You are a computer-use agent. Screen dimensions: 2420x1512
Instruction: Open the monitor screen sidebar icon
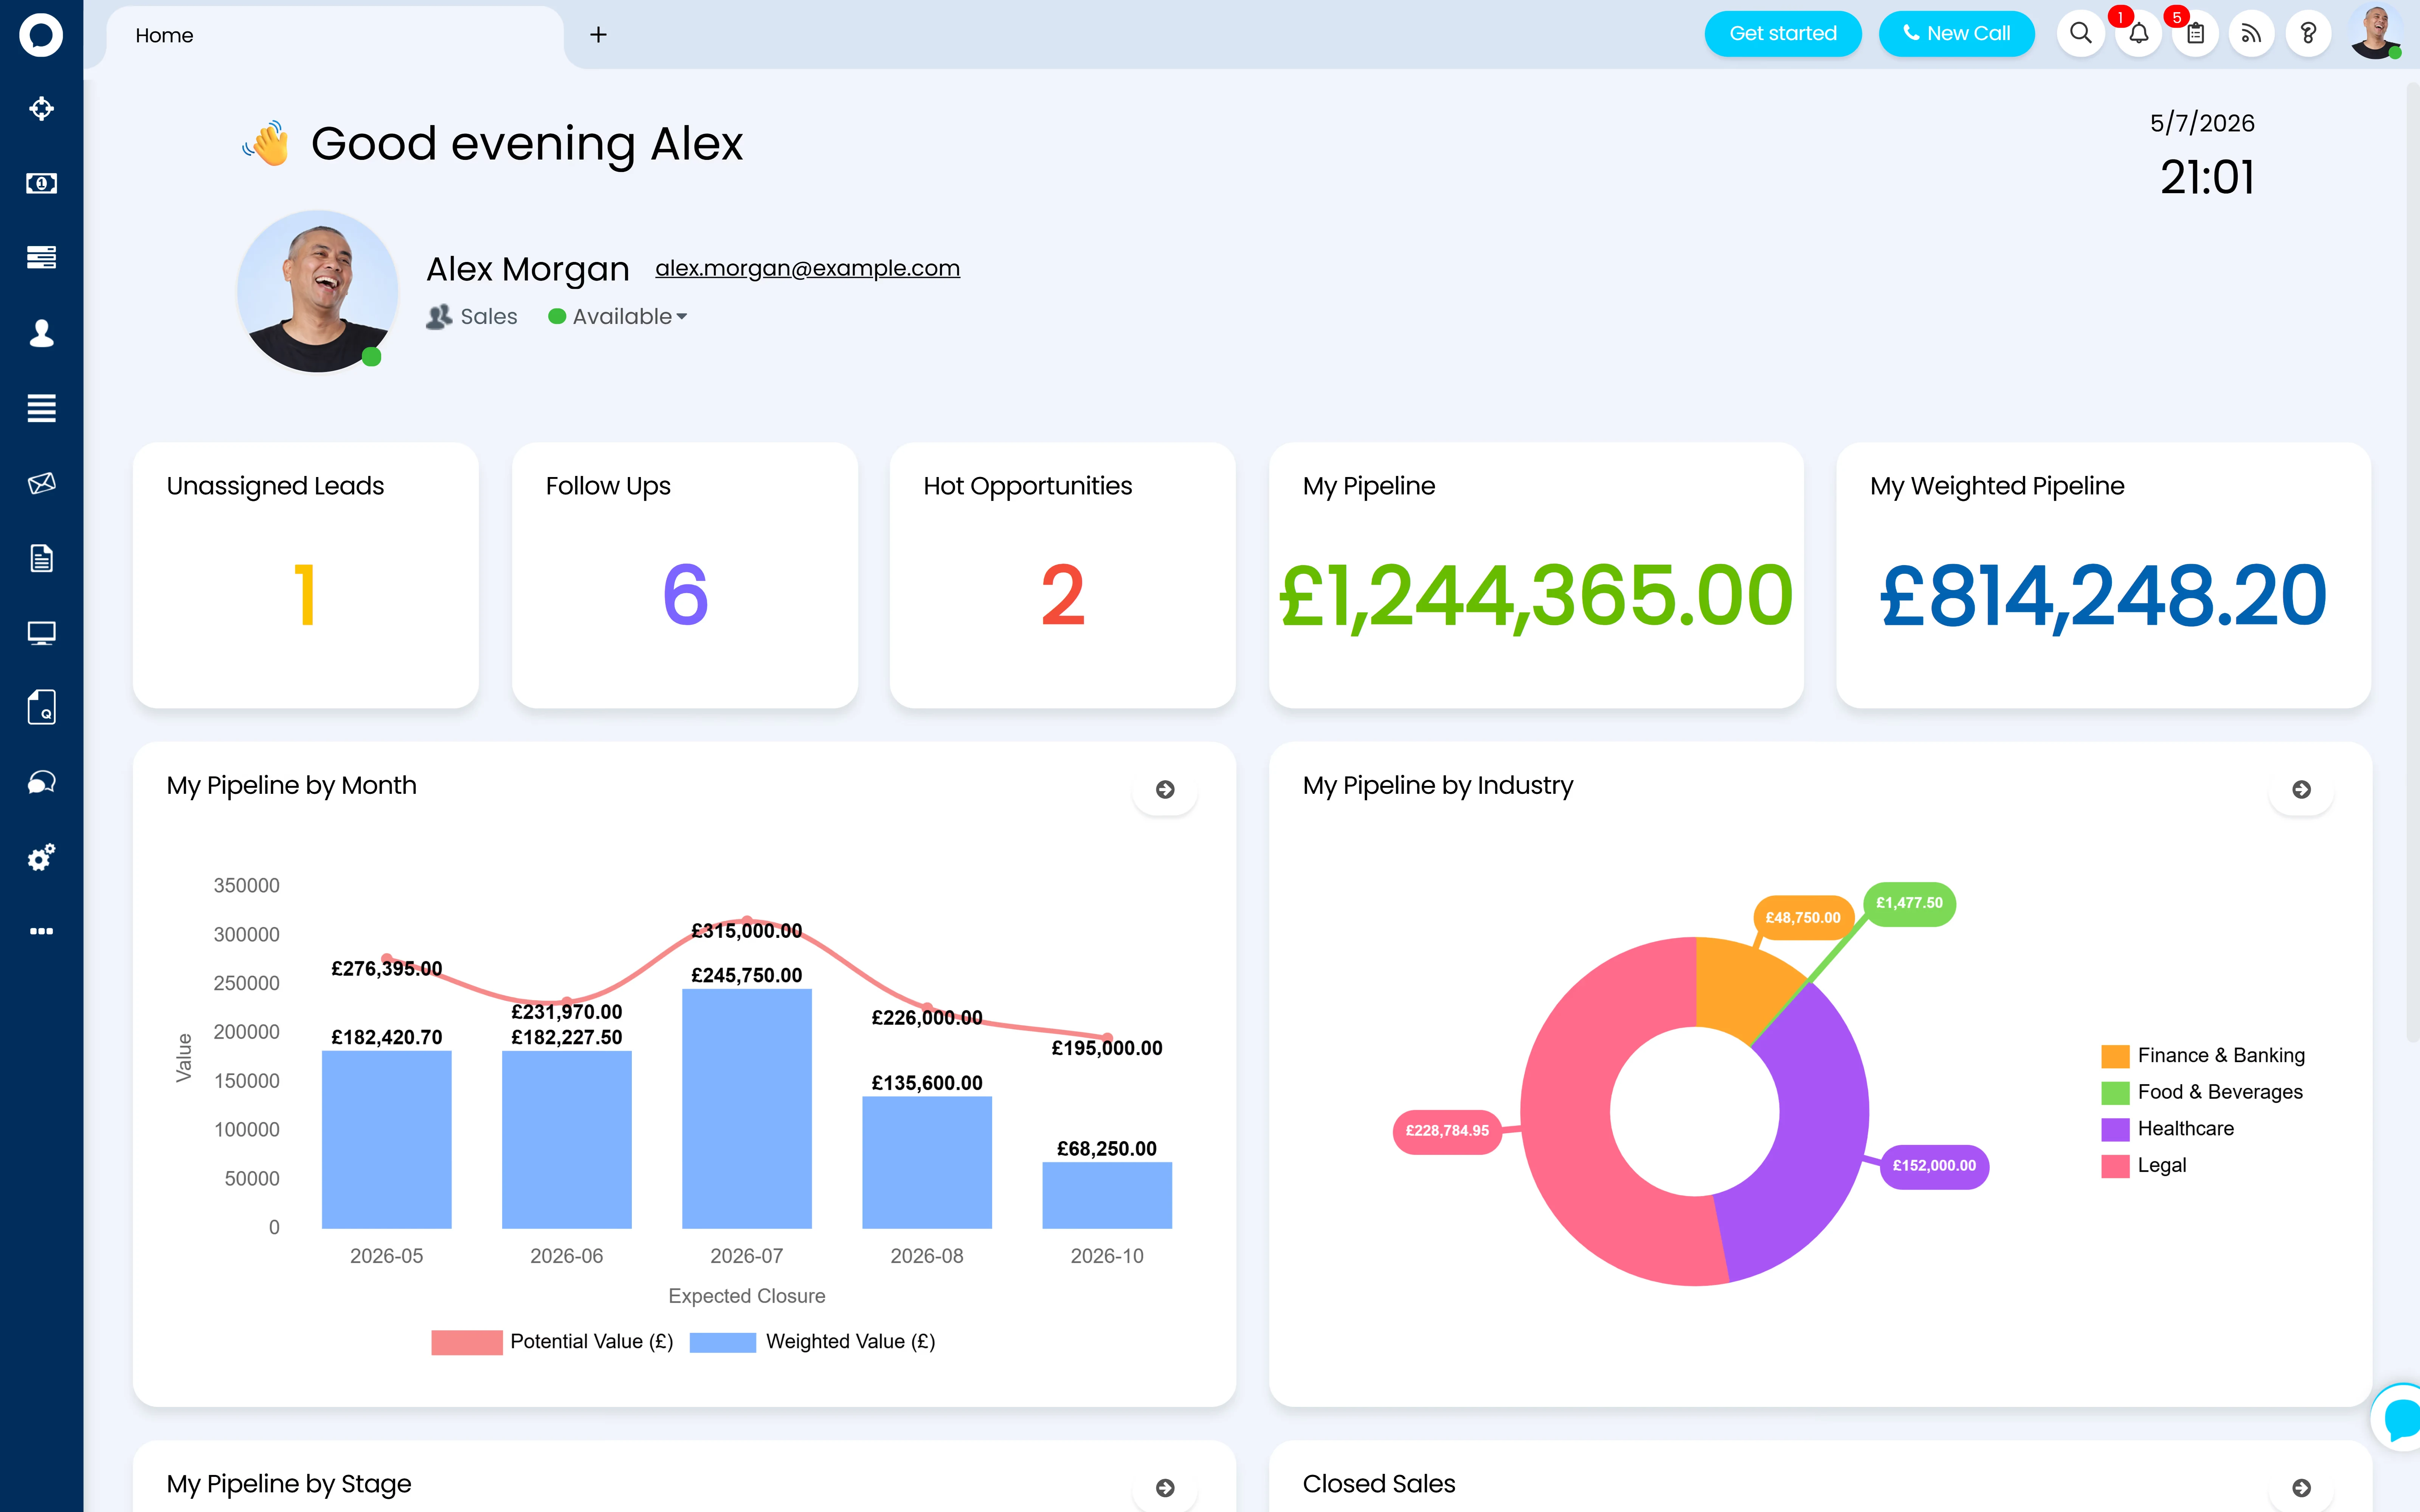click(41, 633)
